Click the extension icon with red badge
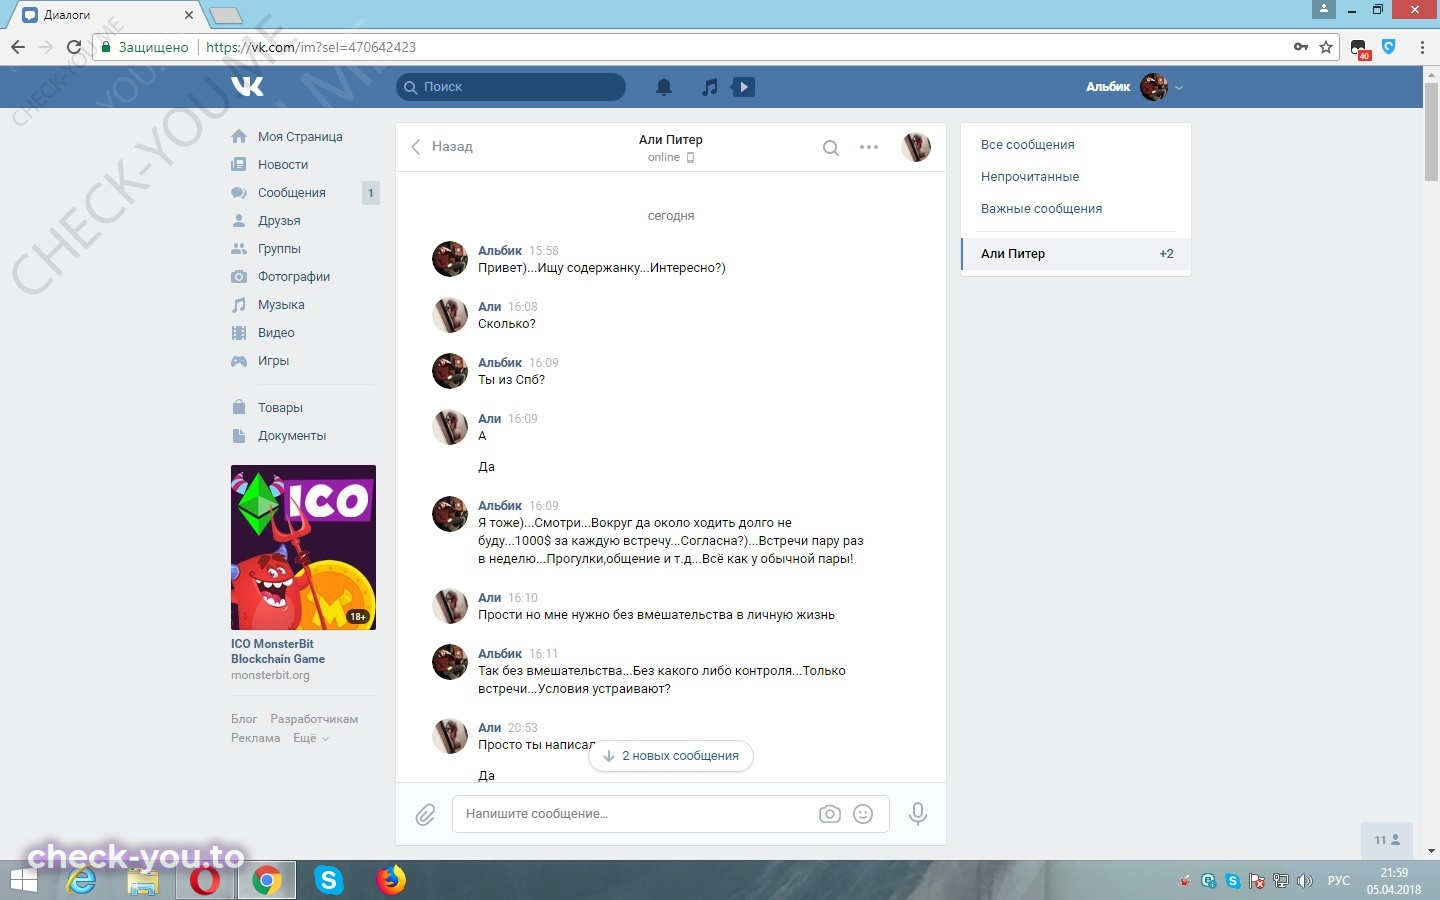This screenshot has width=1440, height=900. tap(1359, 49)
